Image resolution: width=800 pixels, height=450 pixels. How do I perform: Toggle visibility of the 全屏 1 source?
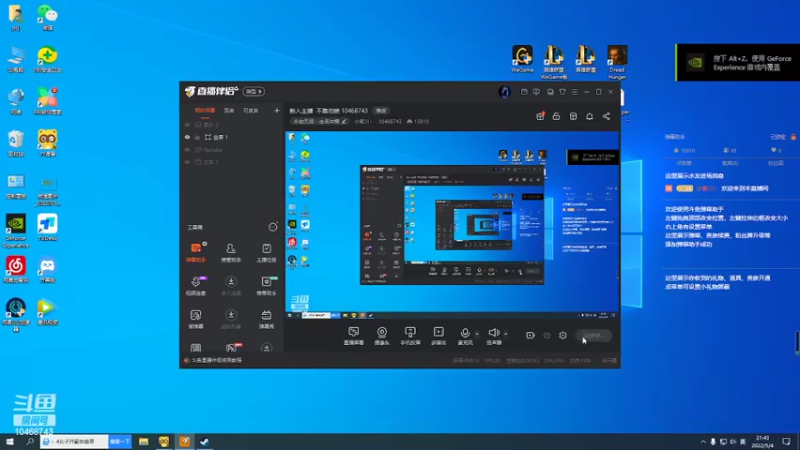click(x=187, y=137)
